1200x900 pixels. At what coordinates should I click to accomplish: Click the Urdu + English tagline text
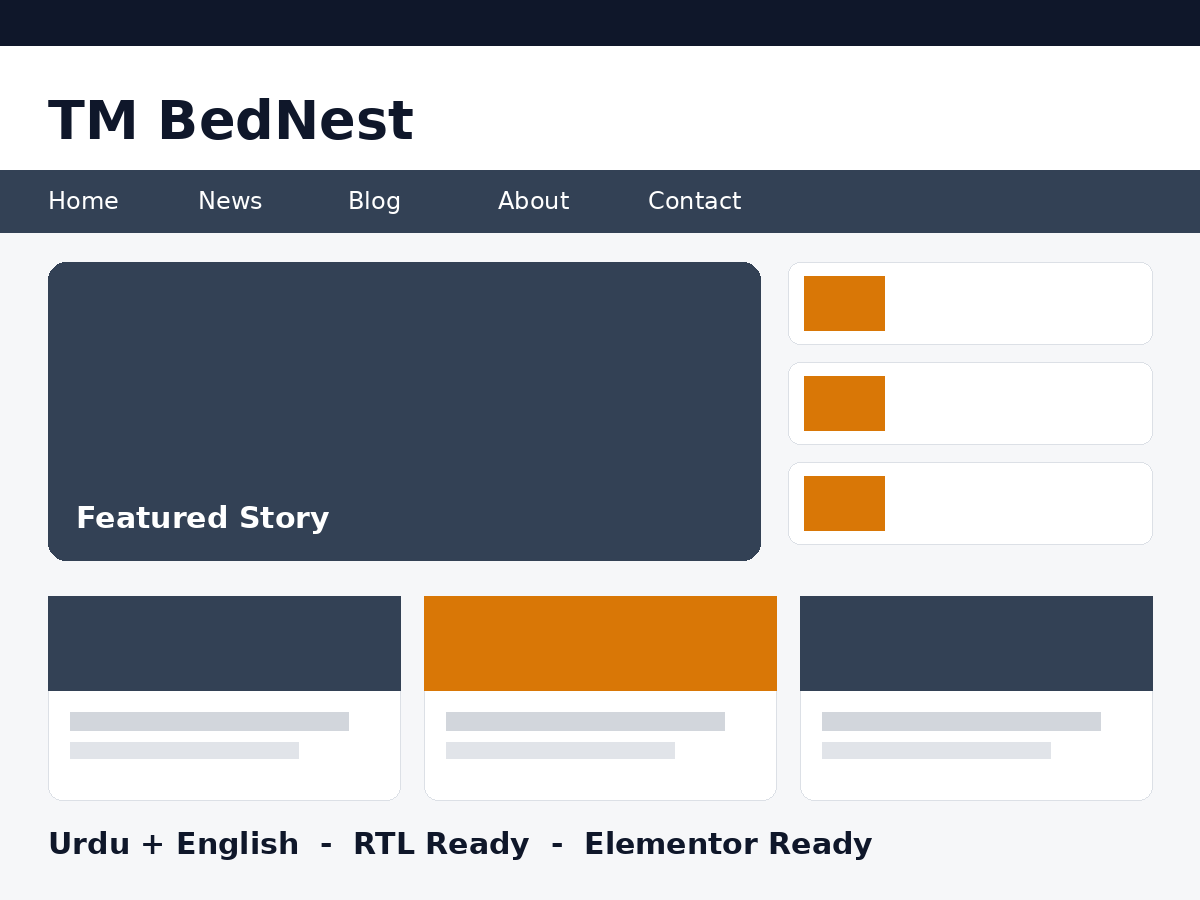[x=460, y=844]
